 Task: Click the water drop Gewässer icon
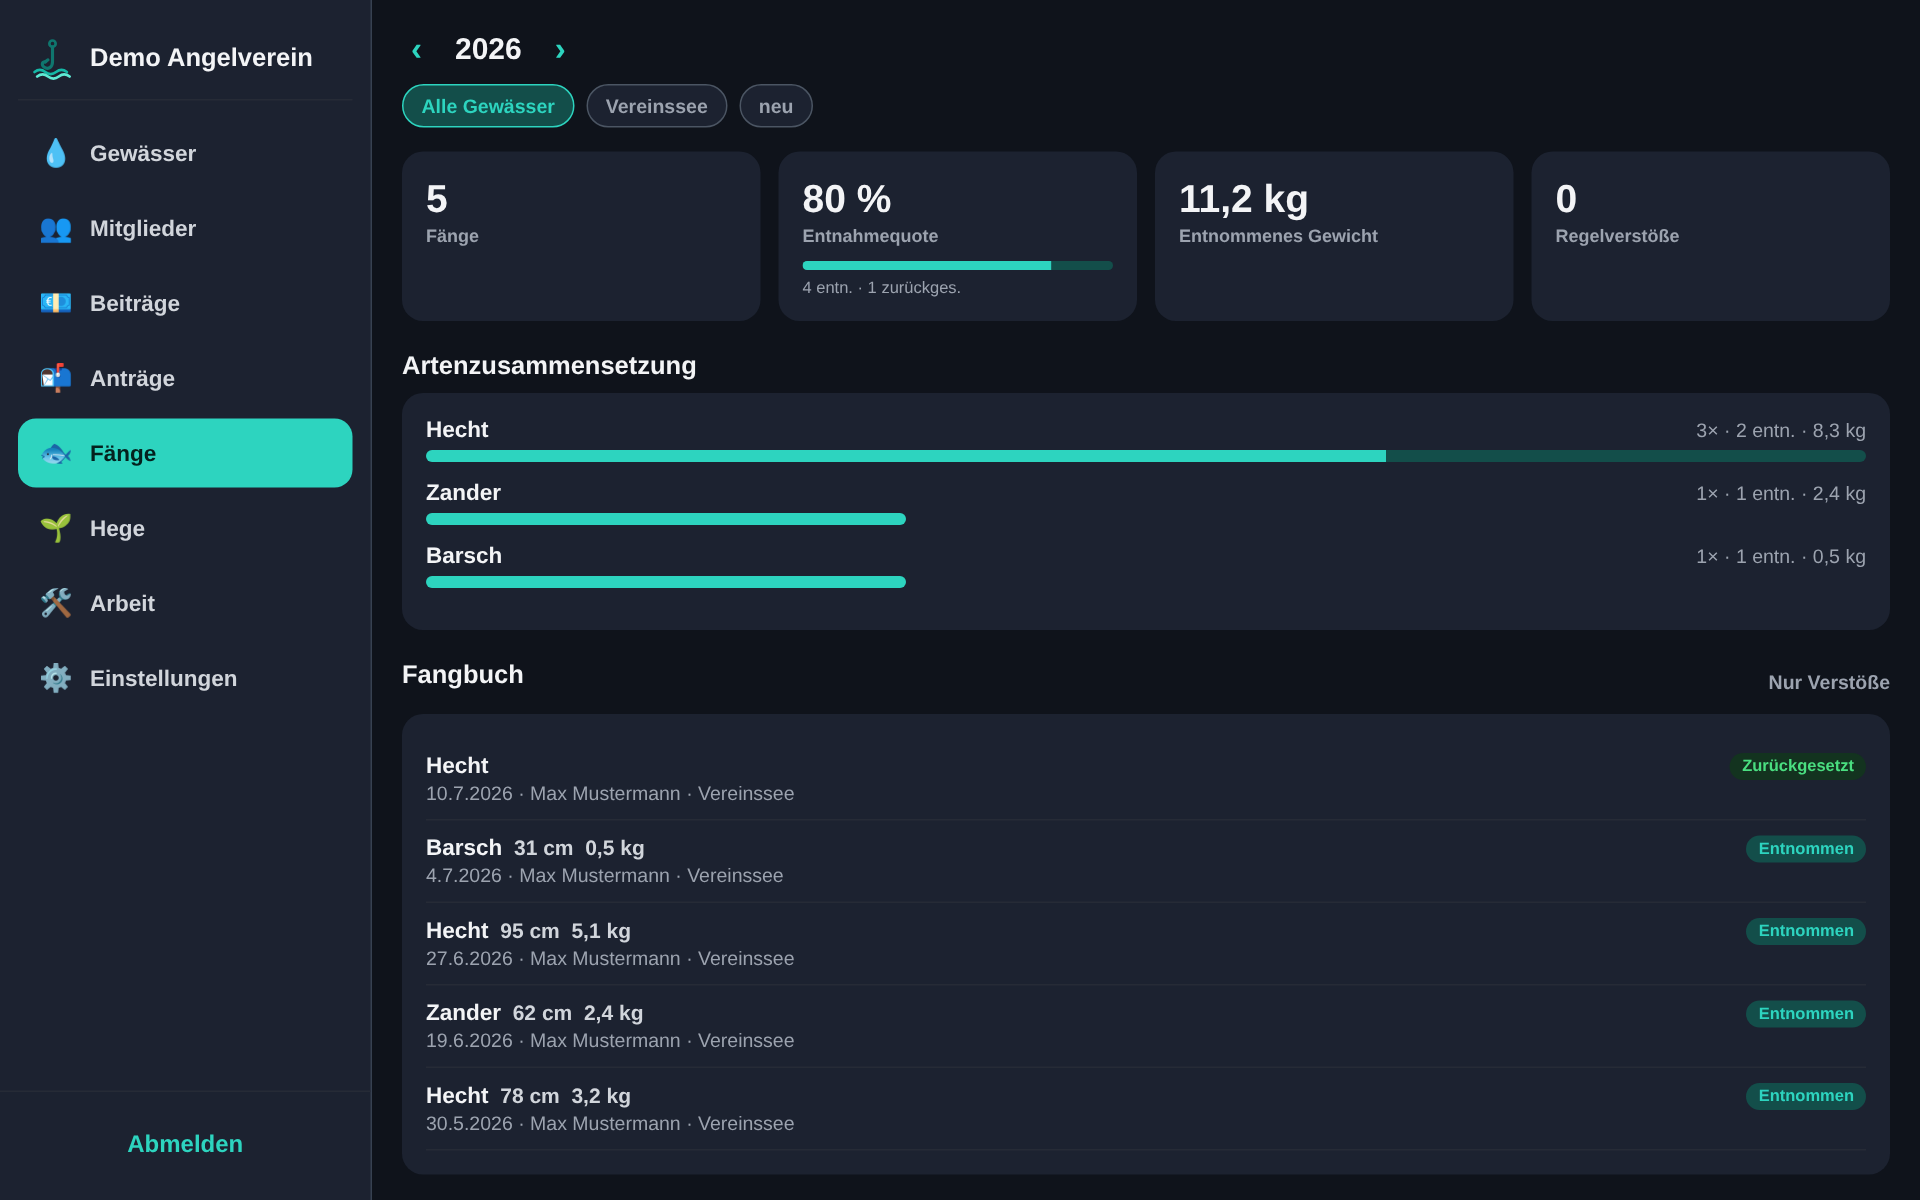point(56,153)
